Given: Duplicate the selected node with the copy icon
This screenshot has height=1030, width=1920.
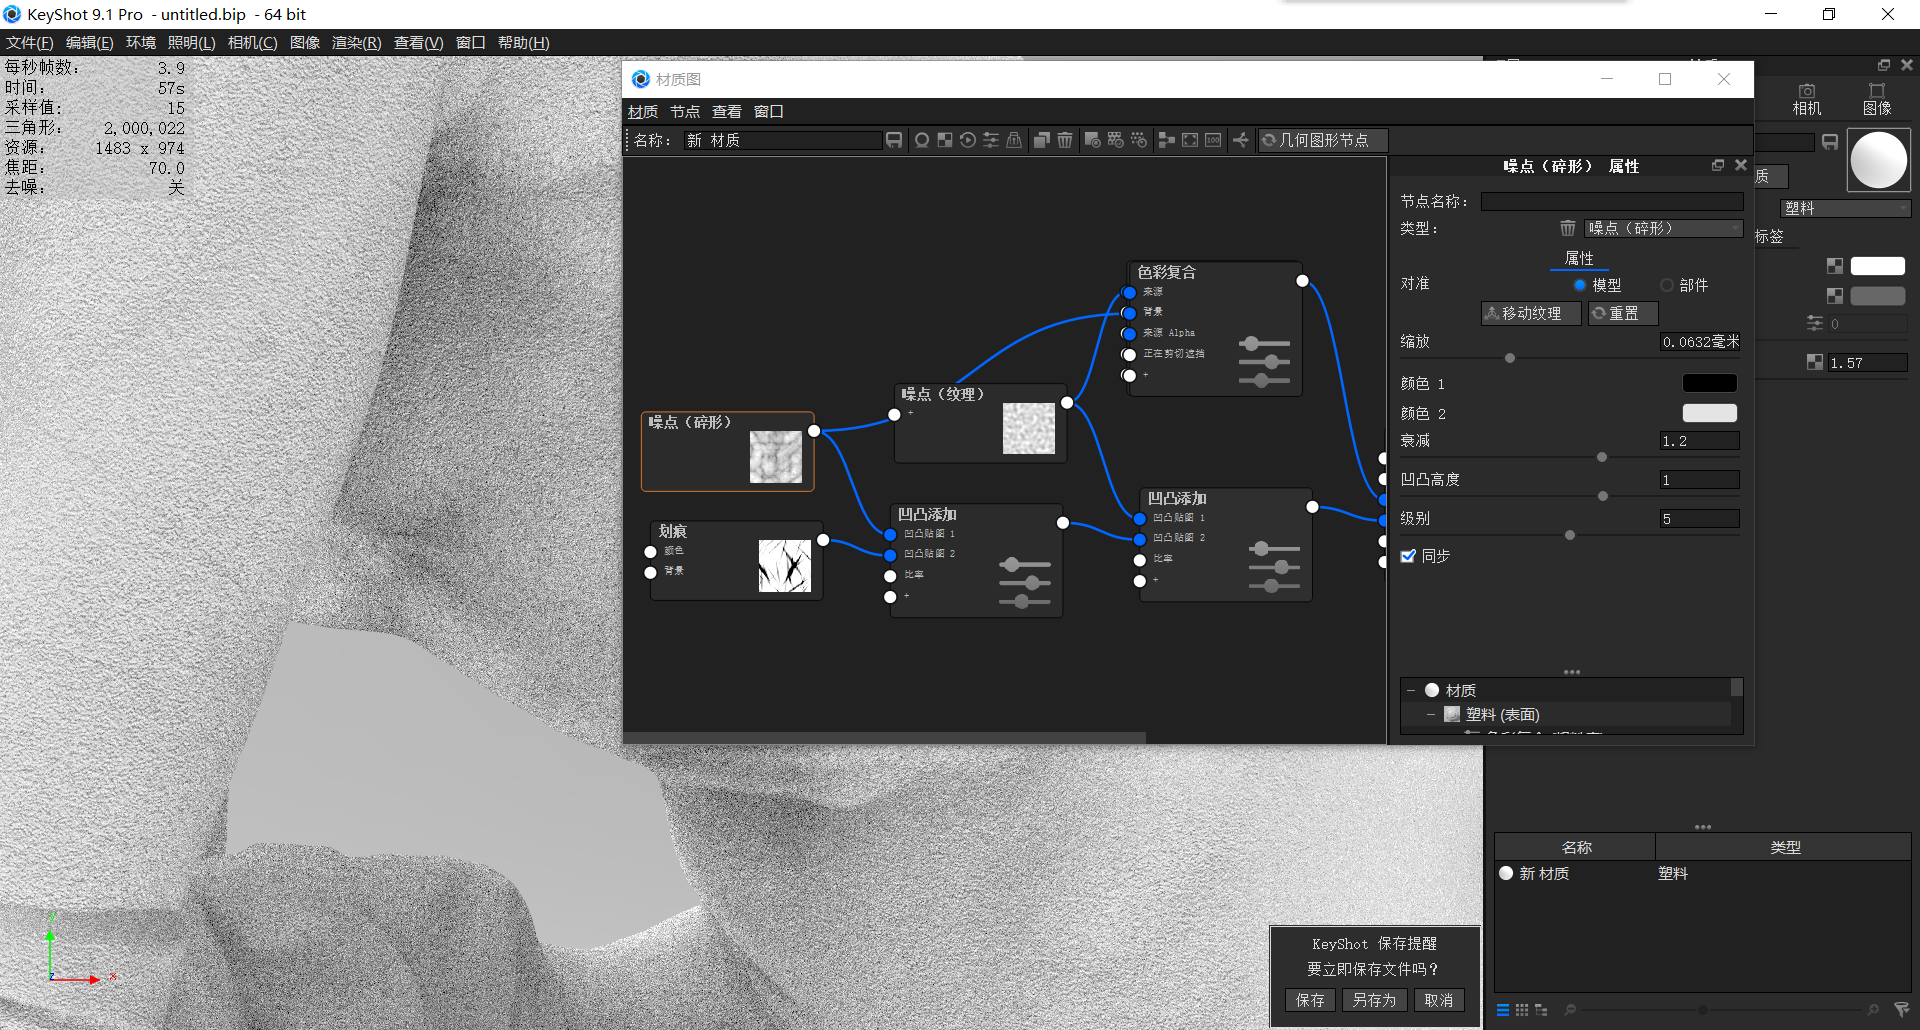Looking at the screenshot, I should (x=1041, y=140).
